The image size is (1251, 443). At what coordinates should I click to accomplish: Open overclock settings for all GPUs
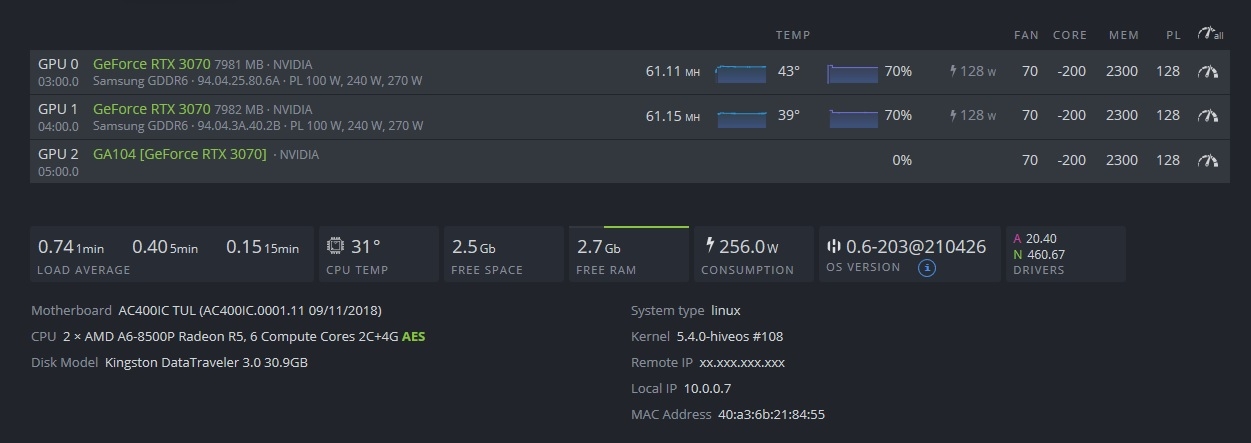(x=1209, y=34)
